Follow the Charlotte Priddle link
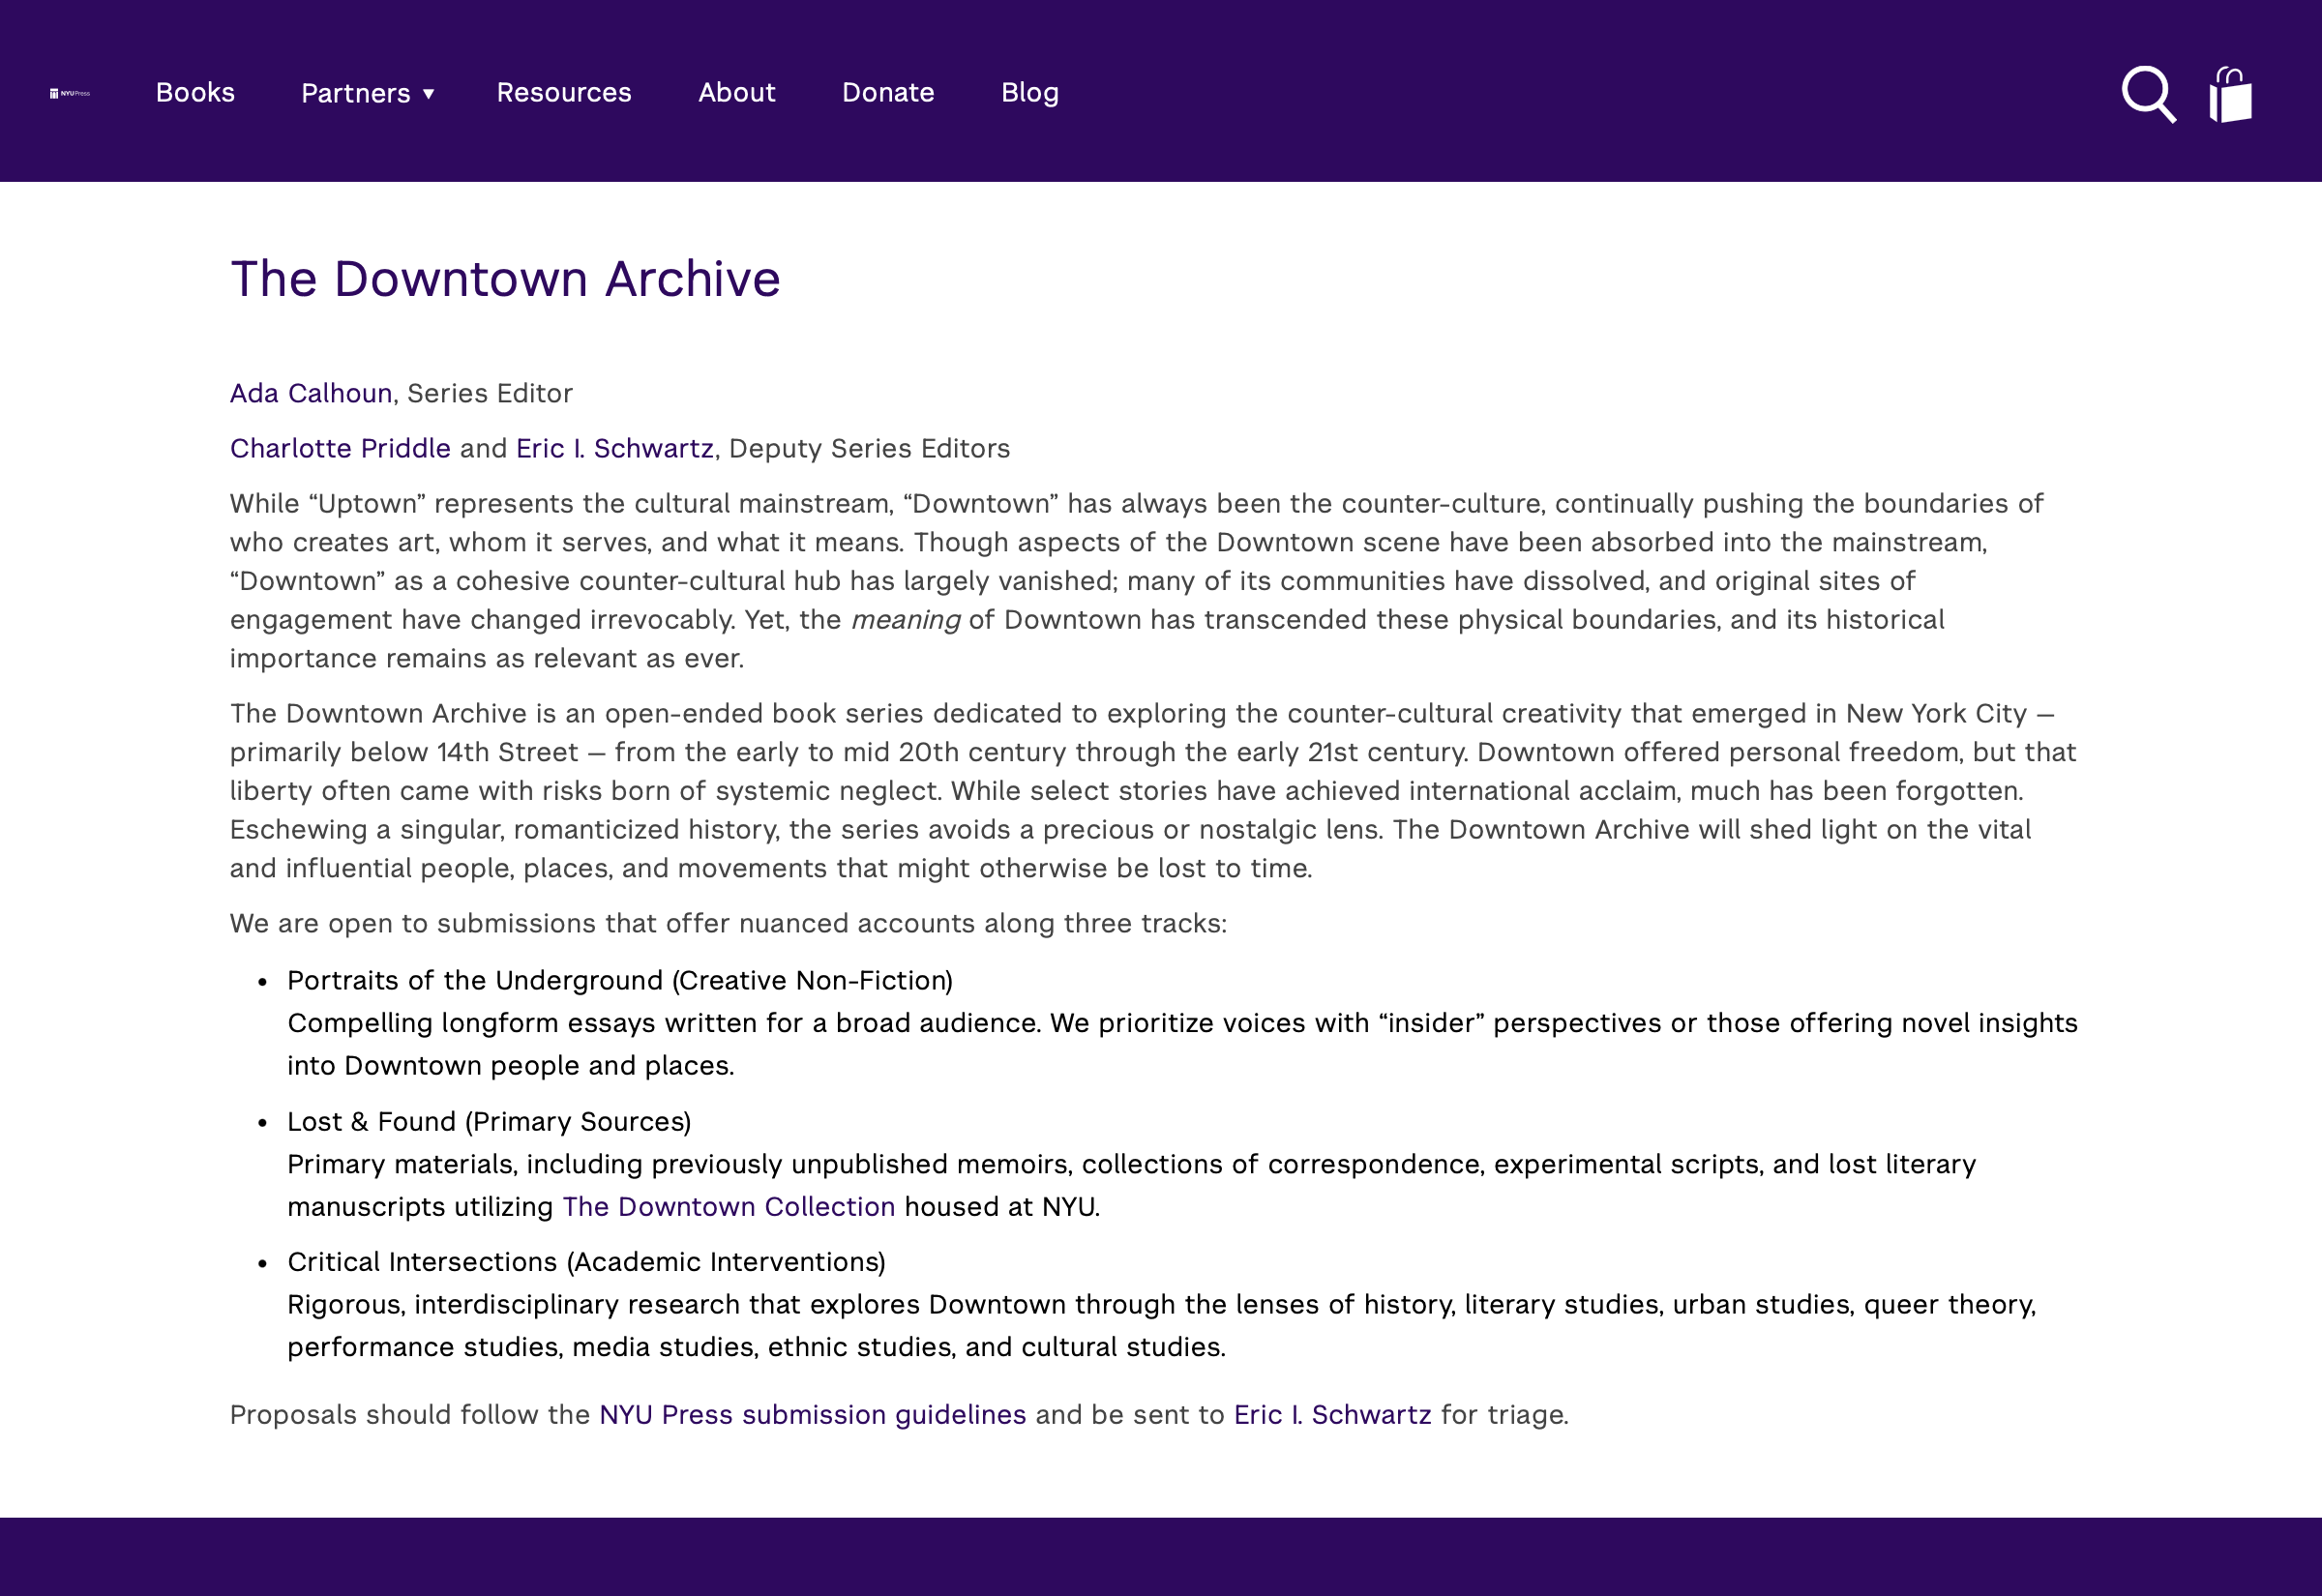Screen dimensions: 2322x1596 (340, 448)
